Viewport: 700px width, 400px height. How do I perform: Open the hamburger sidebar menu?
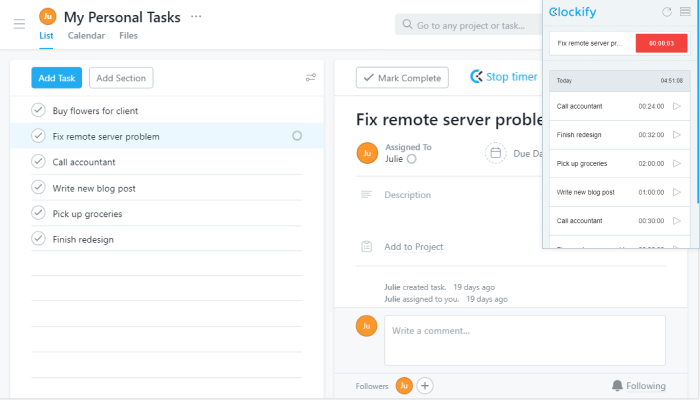tap(19, 24)
